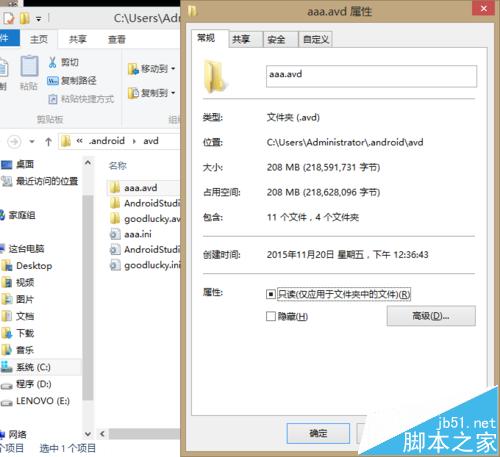Viewport: 500px width, 457px height.
Task: Click the avd breadcrumb segment
Action: pos(151,141)
